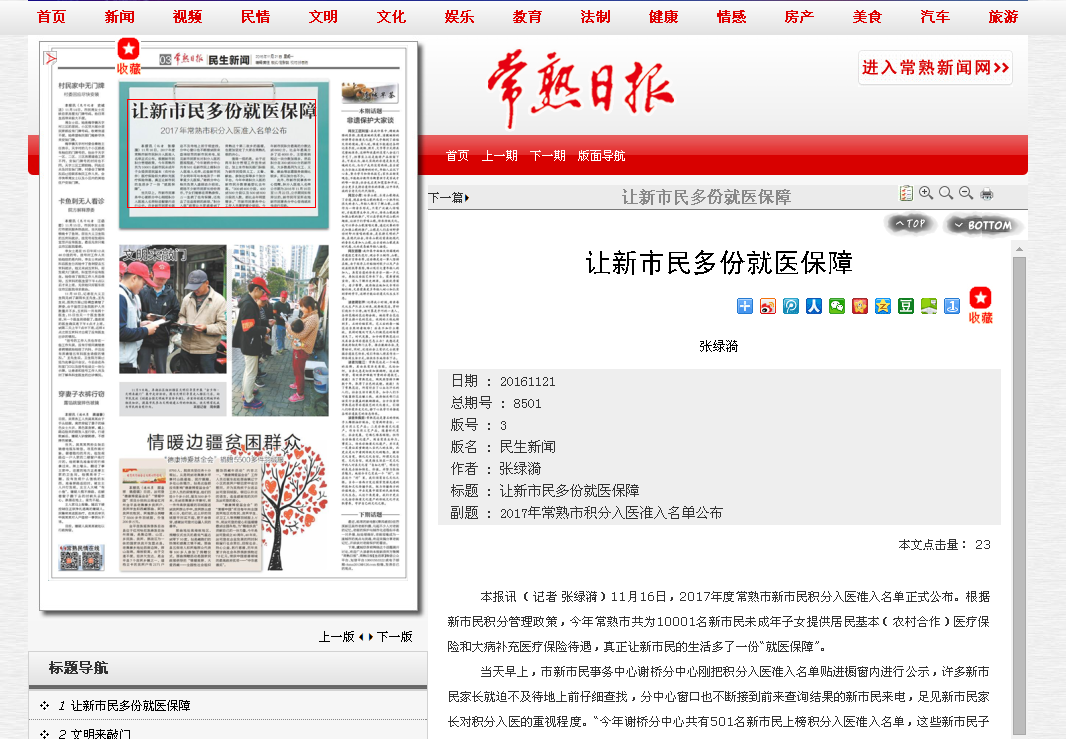Click 下一篇 to view next article
Viewport: 1066px width, 739px height.
pos(446,198)
